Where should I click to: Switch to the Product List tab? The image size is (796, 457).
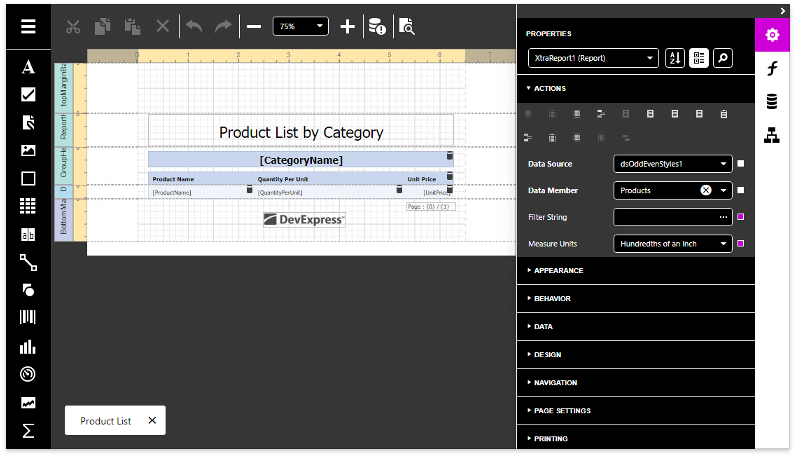click(106, 421)
